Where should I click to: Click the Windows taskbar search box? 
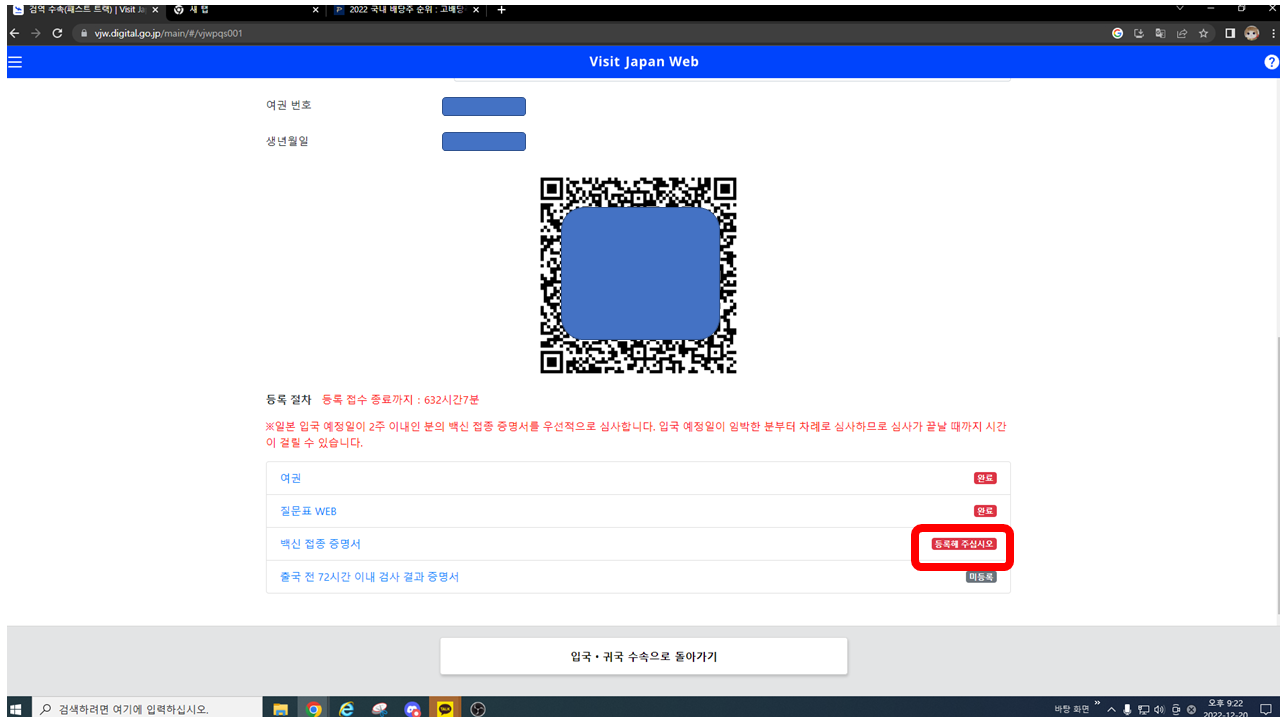(147, 709)
